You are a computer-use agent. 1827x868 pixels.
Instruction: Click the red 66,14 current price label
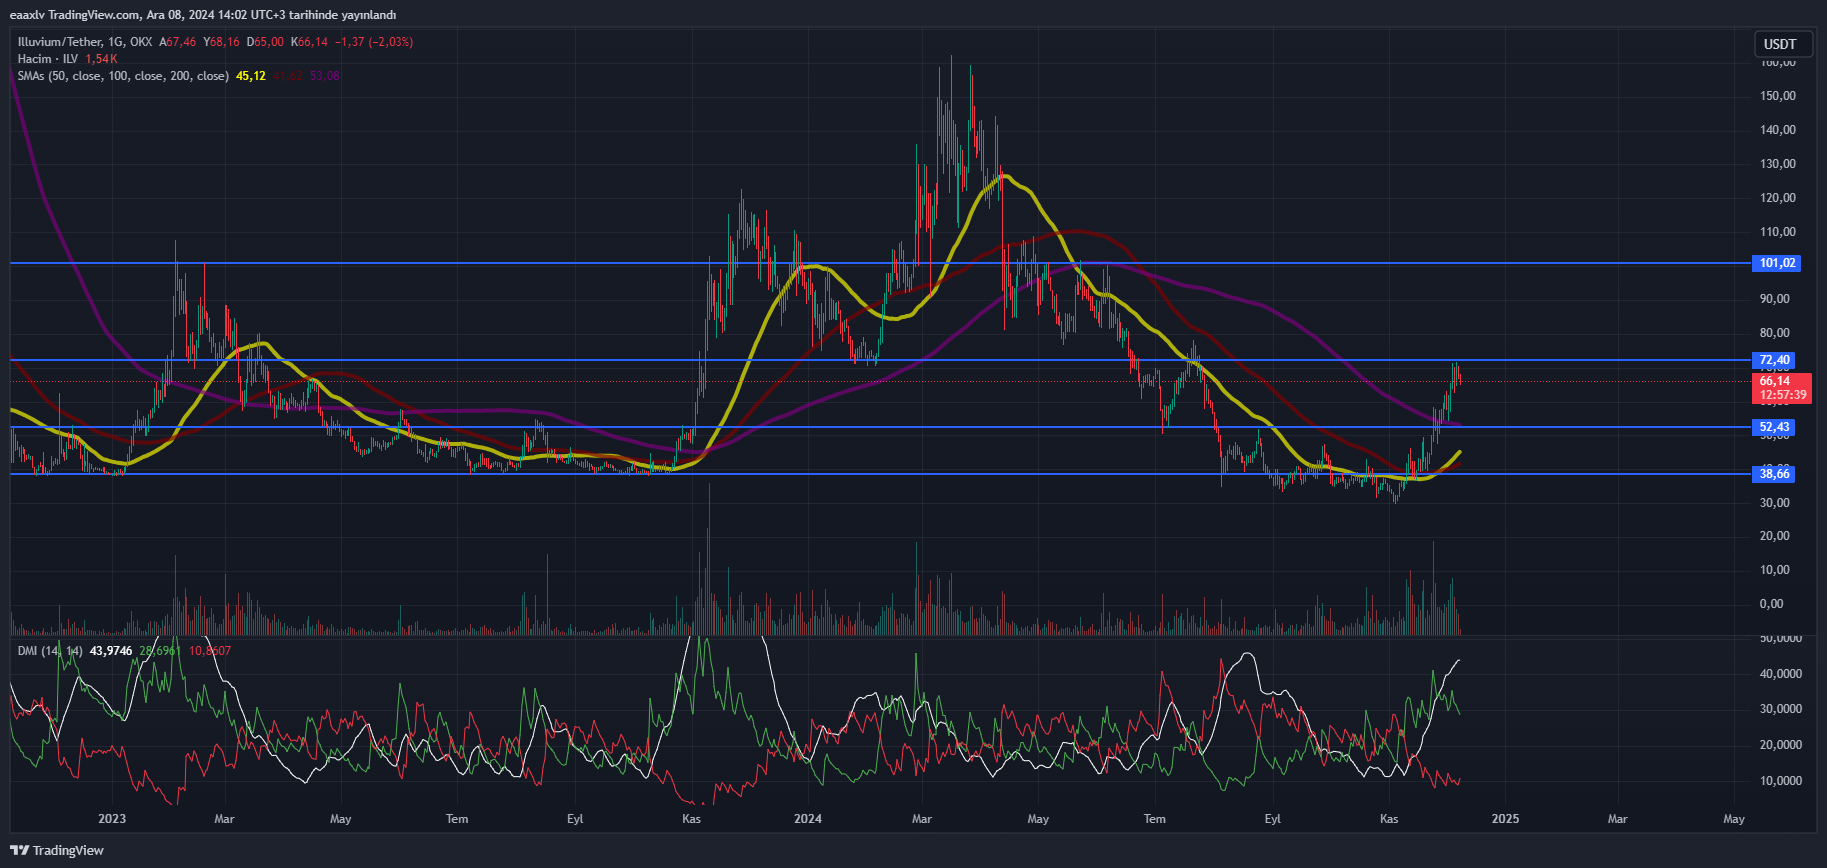pos(1774,381)
